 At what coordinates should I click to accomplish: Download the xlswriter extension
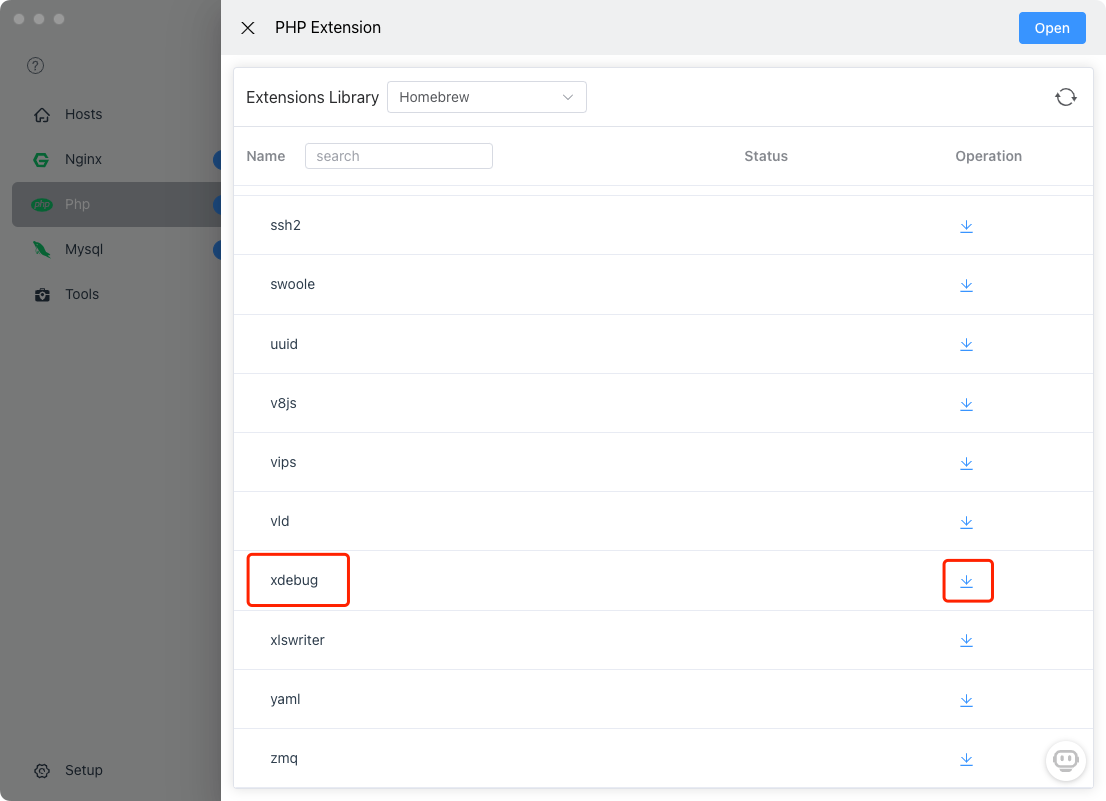tap(966, 641)
